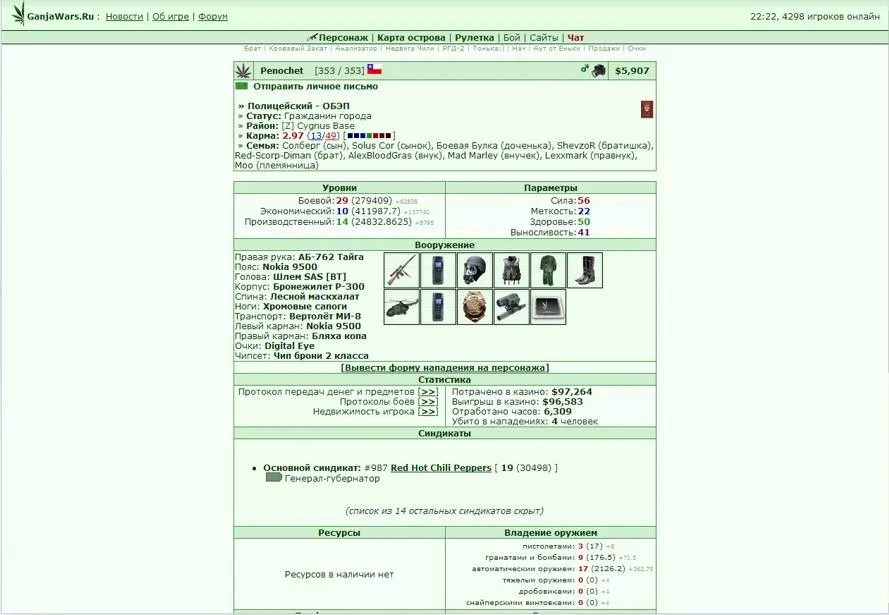
Task: Open the Рулетка menu item
Action: tap(474, 38)
